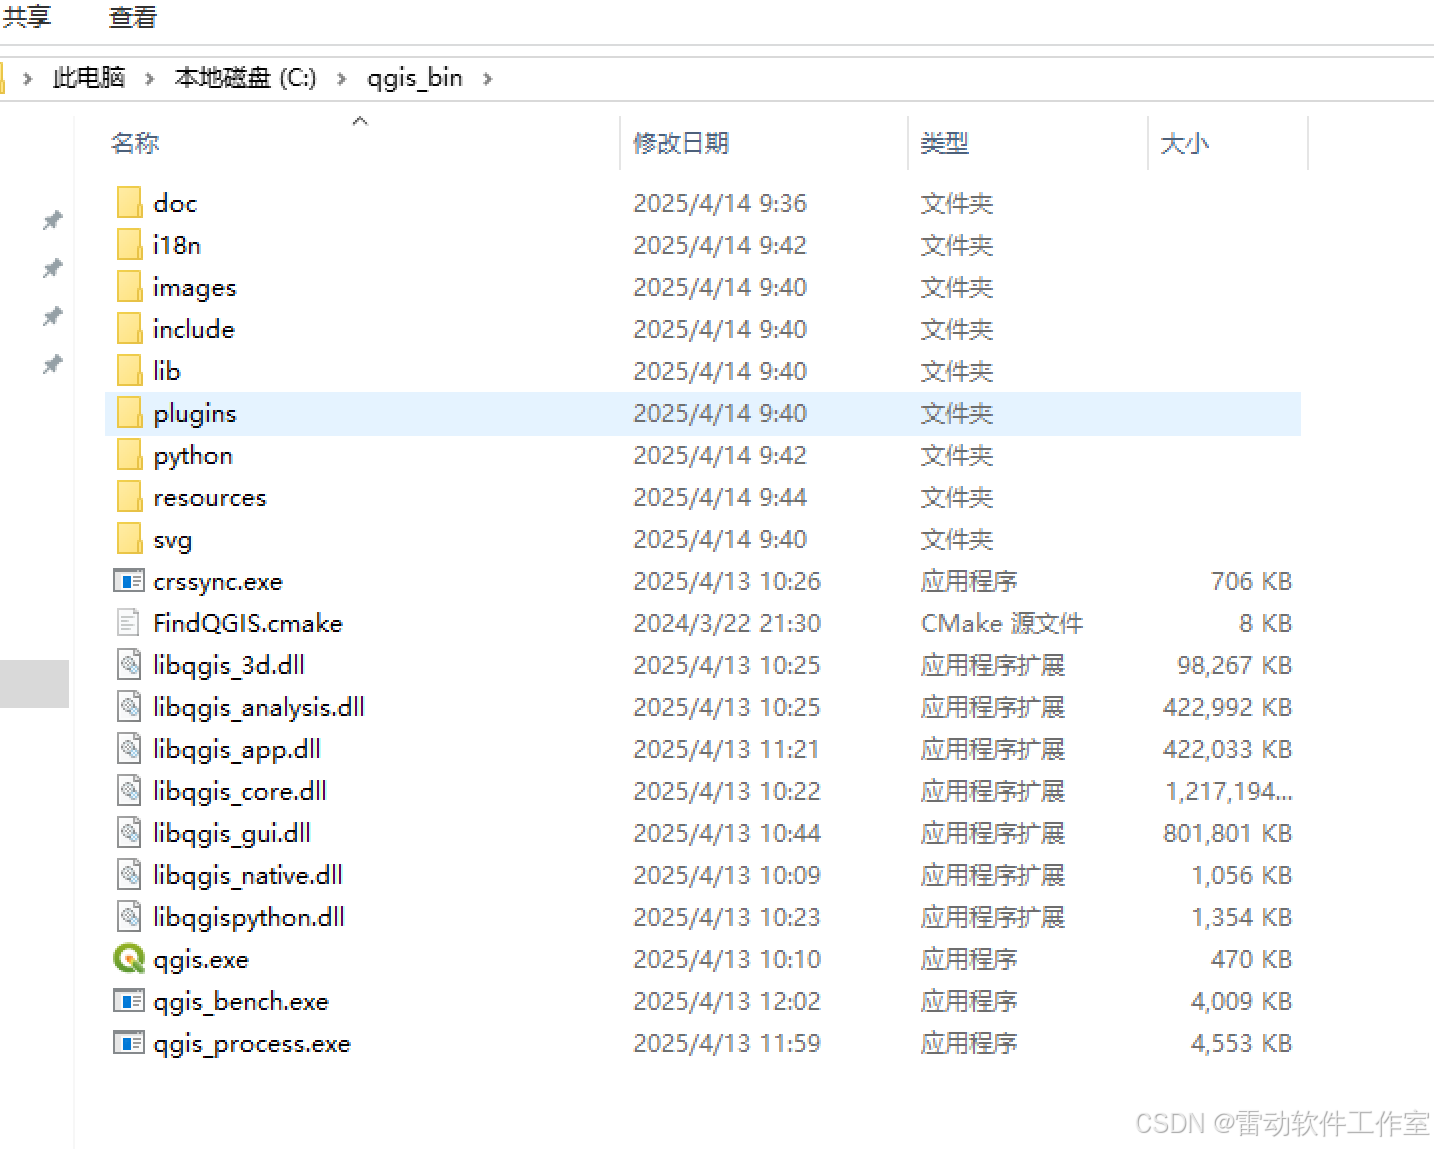The height and width of the screenshot is (1149, 1434).
Task: Go to 本地磁盘 (C:) in the breadcrumb
Action: [x=245, y=77]
